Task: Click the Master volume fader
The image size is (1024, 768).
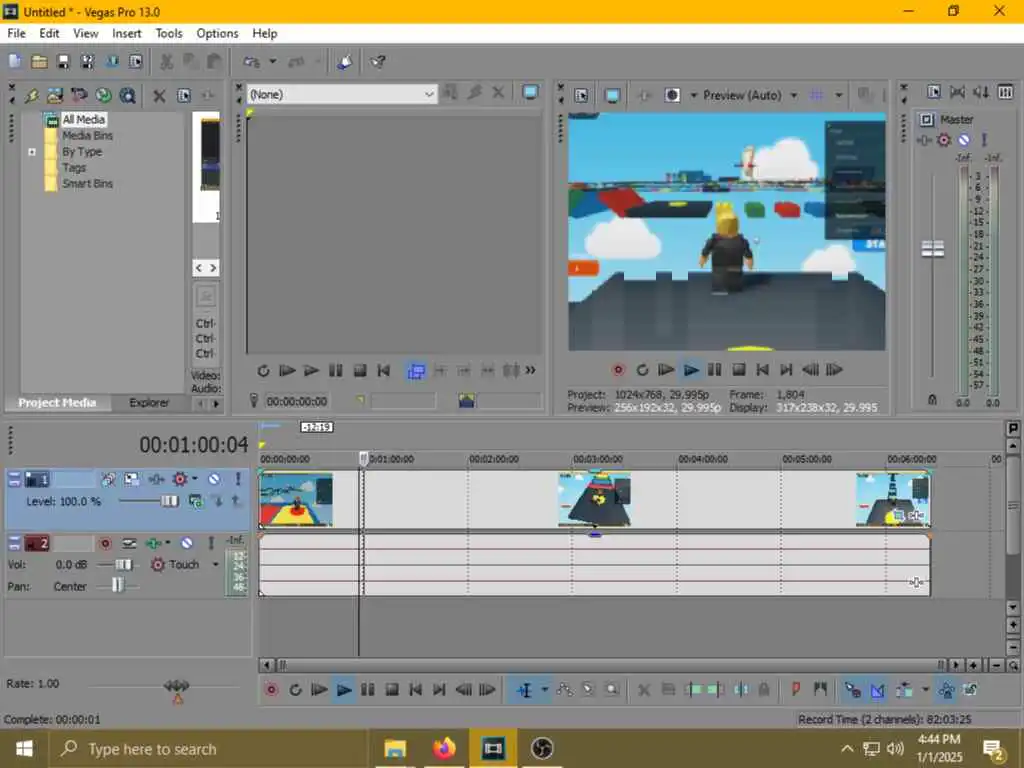Action: (x=932, y=248)
